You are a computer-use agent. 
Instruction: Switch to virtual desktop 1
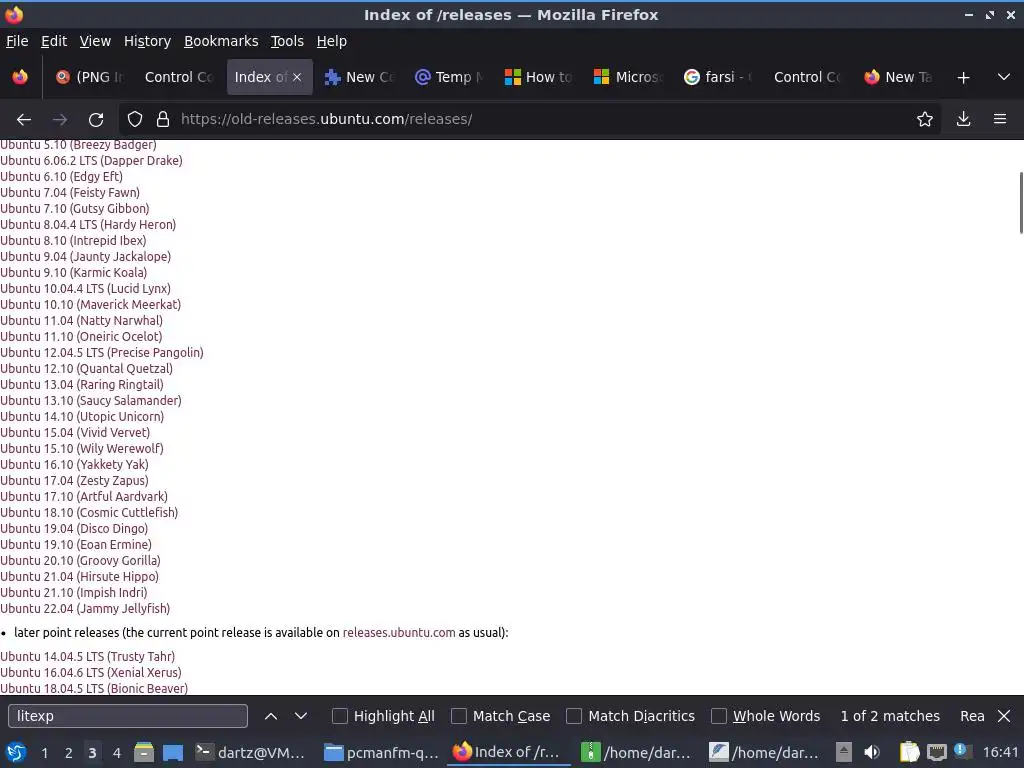click(44, 752)
